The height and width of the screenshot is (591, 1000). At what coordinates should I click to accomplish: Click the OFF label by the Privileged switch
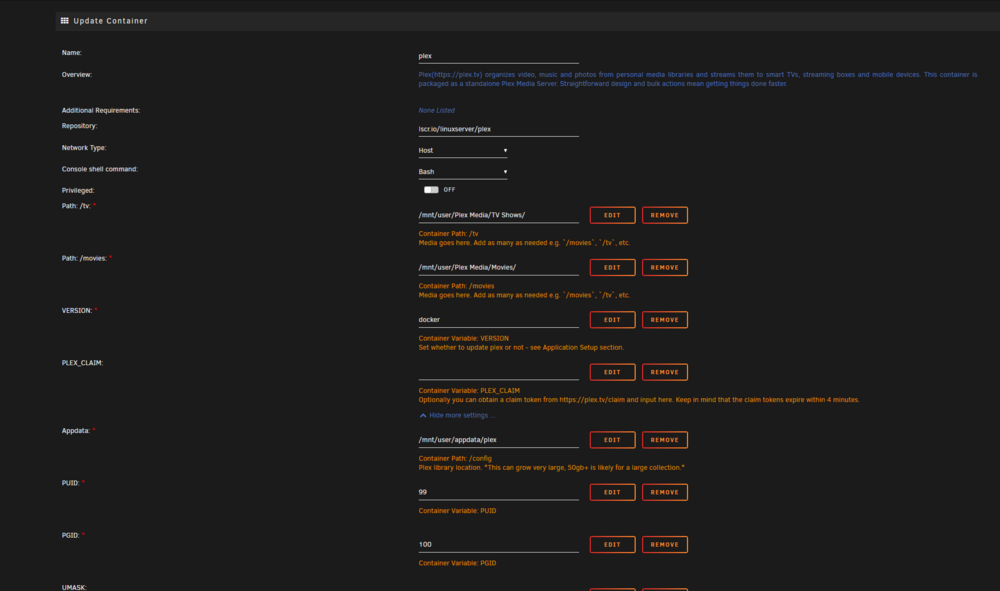coord(449,189)
